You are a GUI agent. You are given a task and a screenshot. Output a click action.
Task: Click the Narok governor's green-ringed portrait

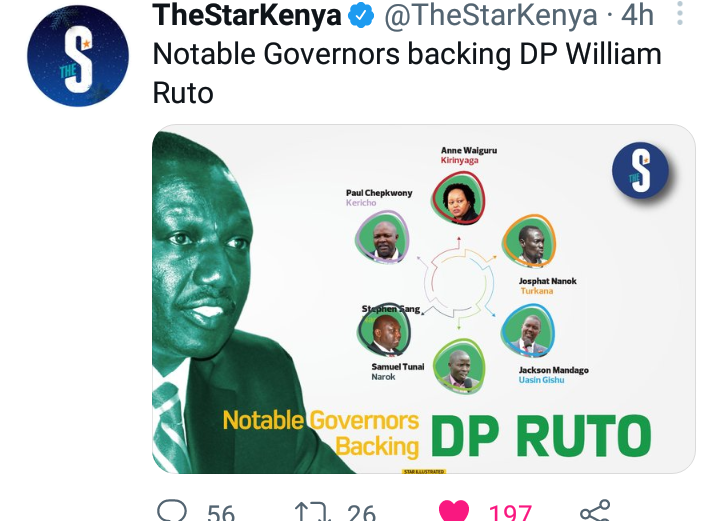tap(459, 366)
